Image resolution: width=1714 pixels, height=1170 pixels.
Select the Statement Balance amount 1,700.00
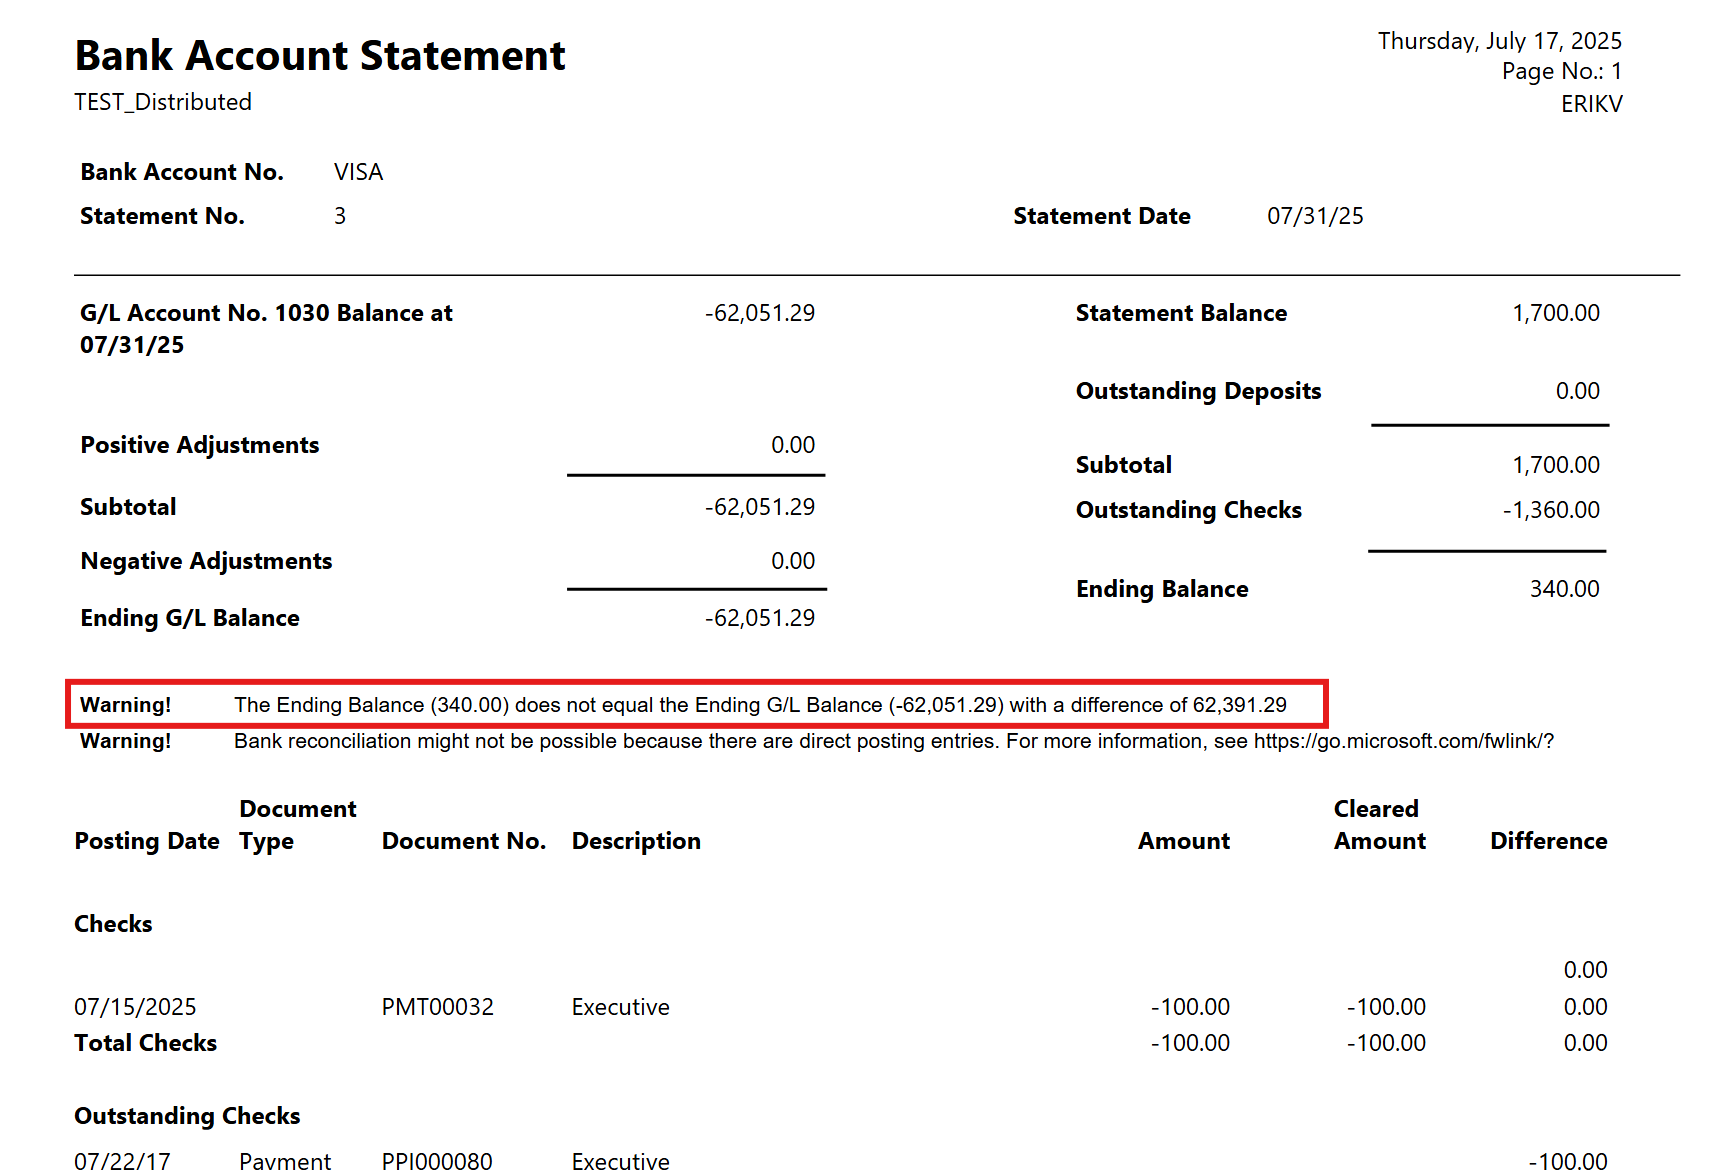click(1556, 313)
